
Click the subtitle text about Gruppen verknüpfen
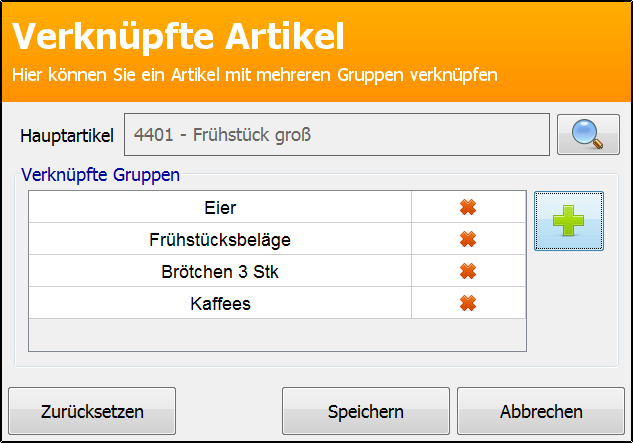pyautogui.click(x=255, y=75)
